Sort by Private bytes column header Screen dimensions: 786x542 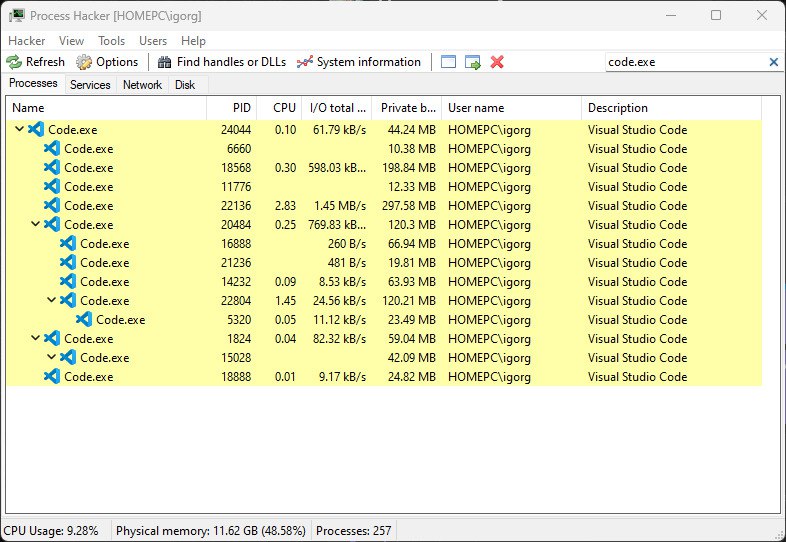(407, 108)
